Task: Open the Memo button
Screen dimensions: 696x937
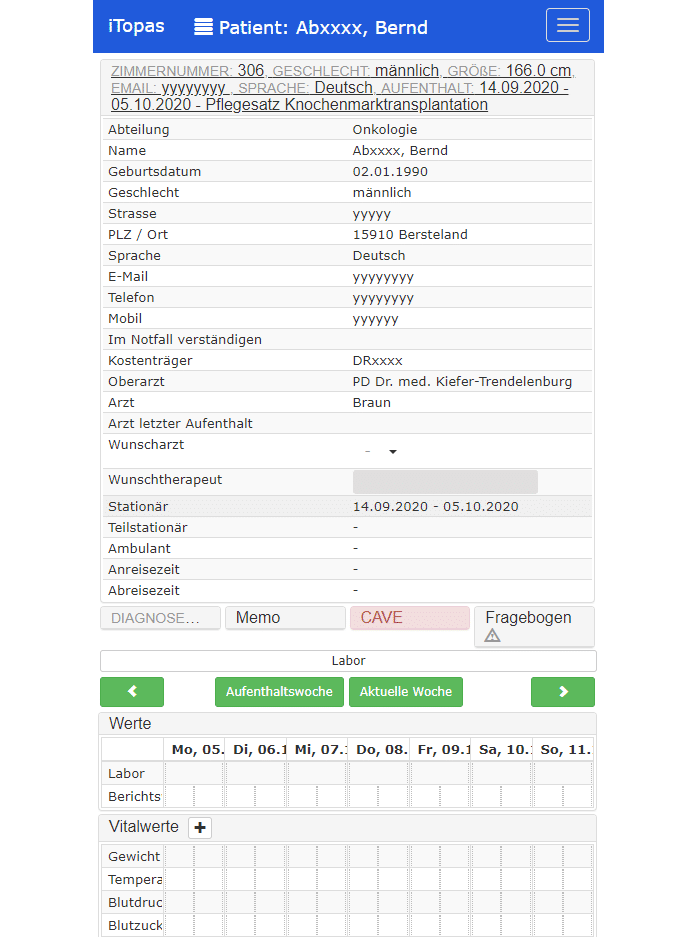Action: 284,618
